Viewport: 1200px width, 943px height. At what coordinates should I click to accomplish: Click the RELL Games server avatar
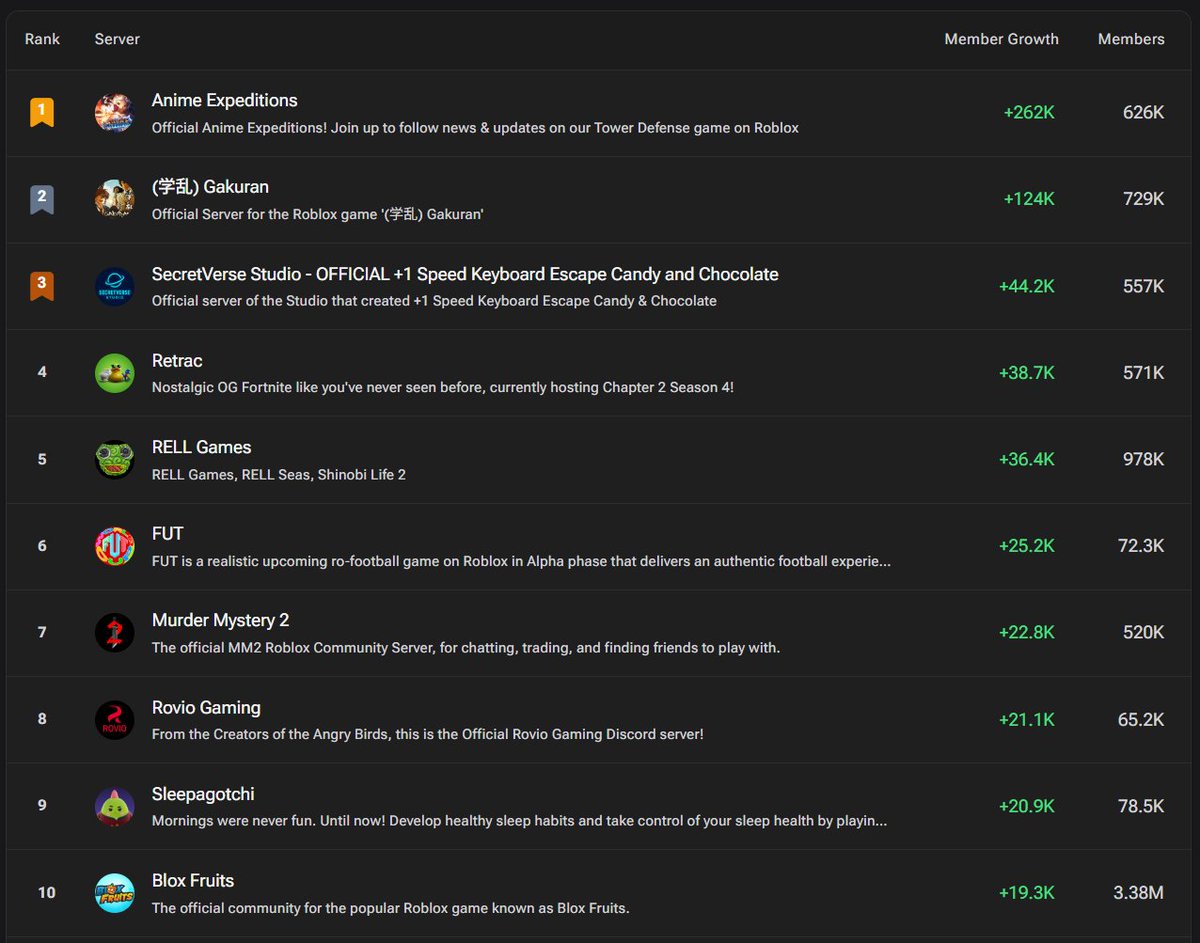[x=114, y=459]
